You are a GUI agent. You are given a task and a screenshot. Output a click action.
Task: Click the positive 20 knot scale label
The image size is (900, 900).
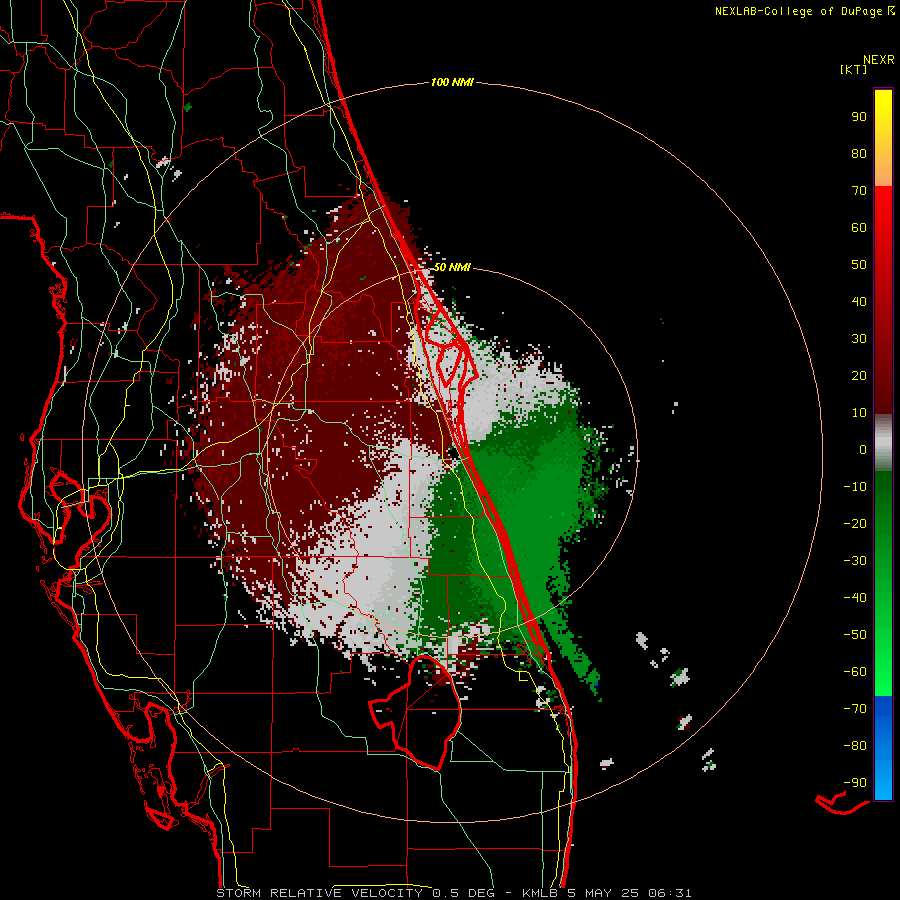click(x=859, y=376)
